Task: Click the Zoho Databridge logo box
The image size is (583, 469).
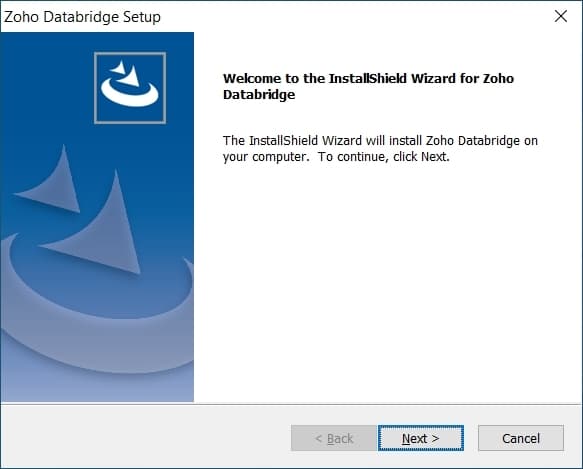Action: coord(130,88)
